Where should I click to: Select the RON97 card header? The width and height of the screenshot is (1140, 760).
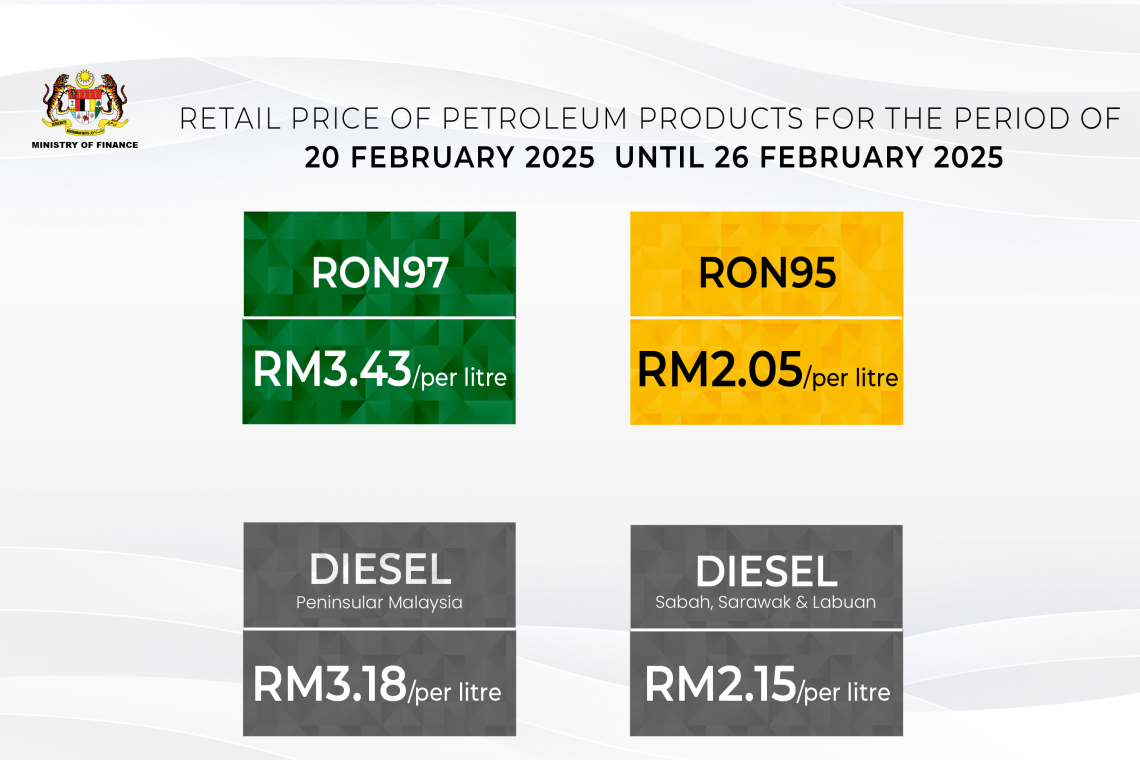click(x=379, y=272)
